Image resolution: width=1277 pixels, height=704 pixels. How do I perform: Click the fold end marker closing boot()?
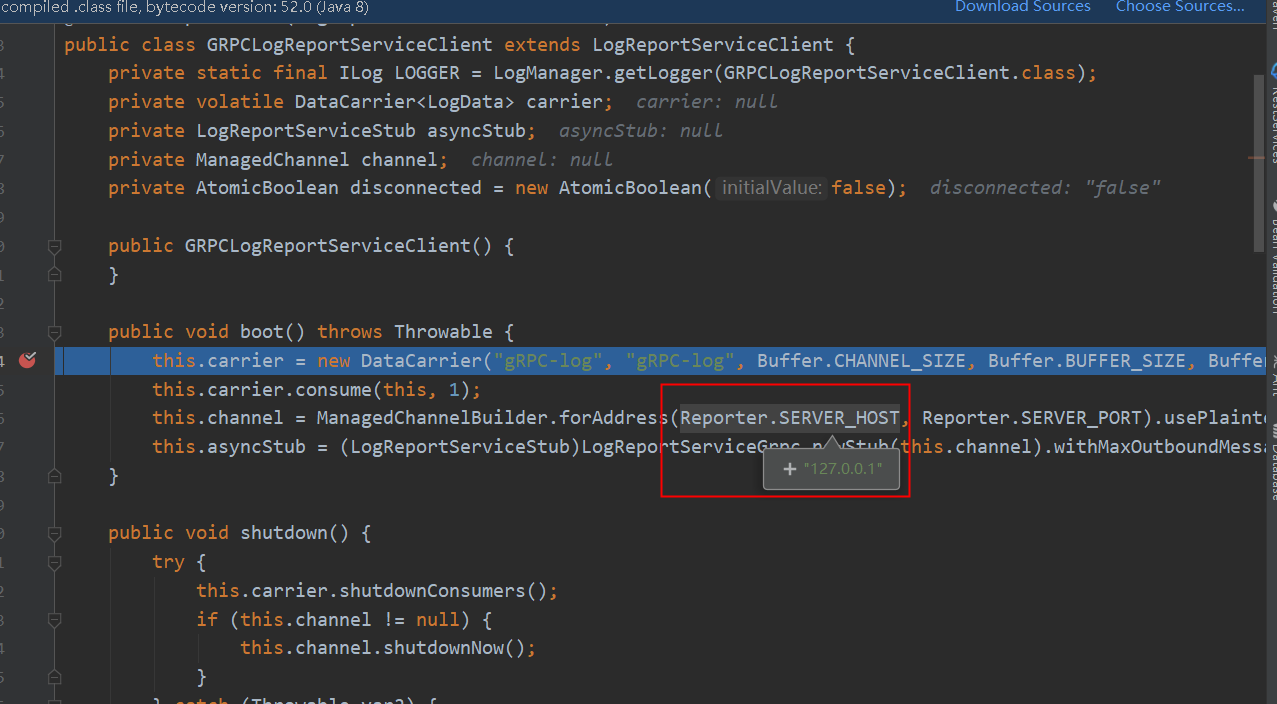pyautogui.click(x=55, y=475)
